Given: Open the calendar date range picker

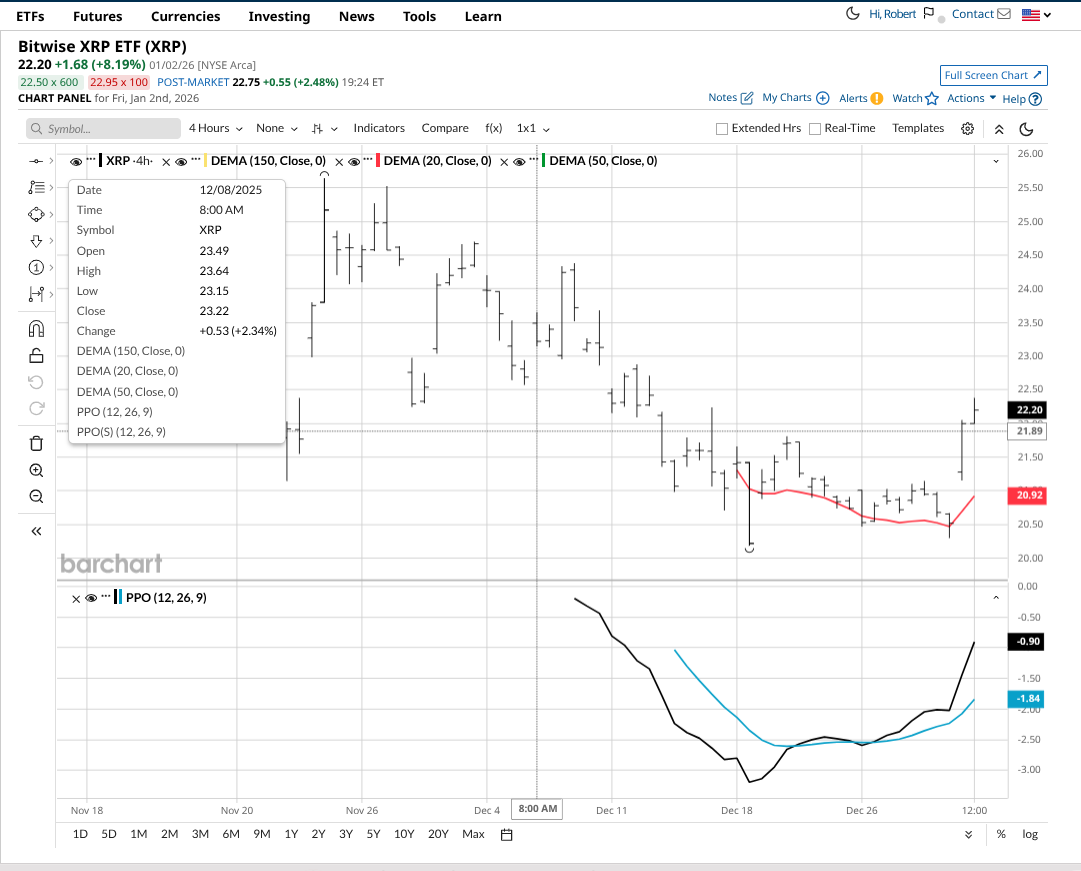Looking at the screenshot, I should tap(506, 835).
